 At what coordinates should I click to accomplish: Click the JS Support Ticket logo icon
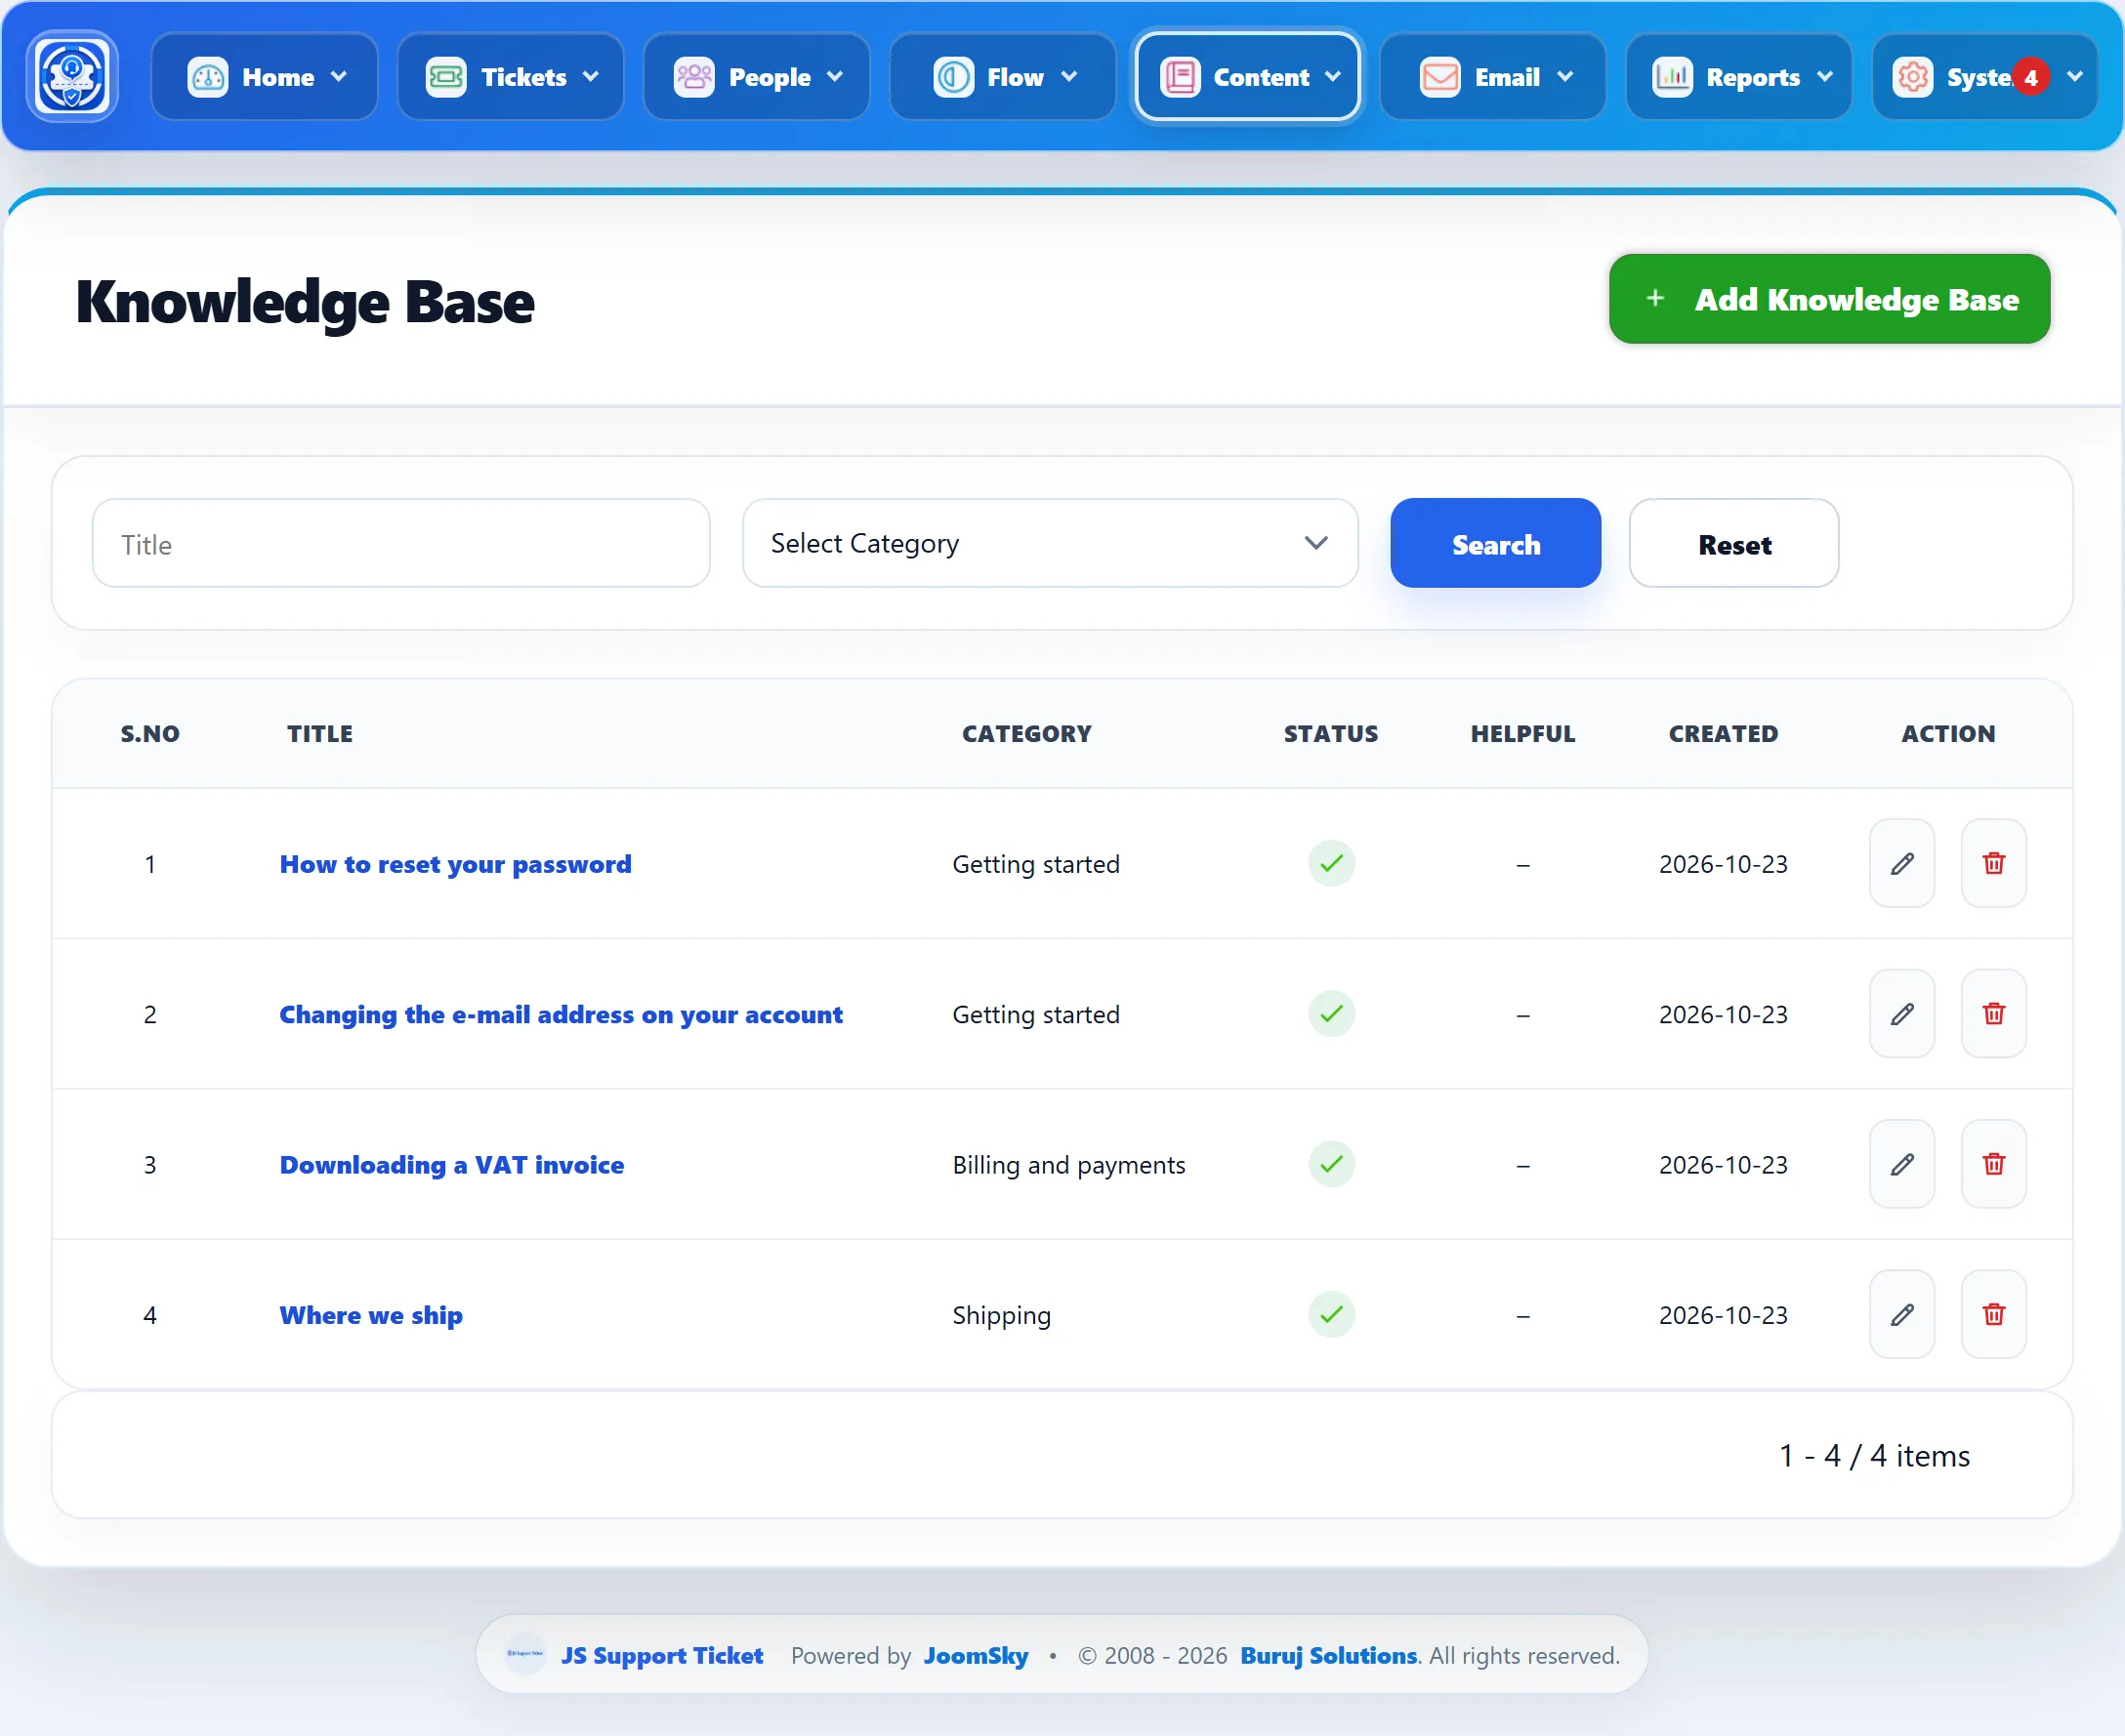(x=72, y=76)
